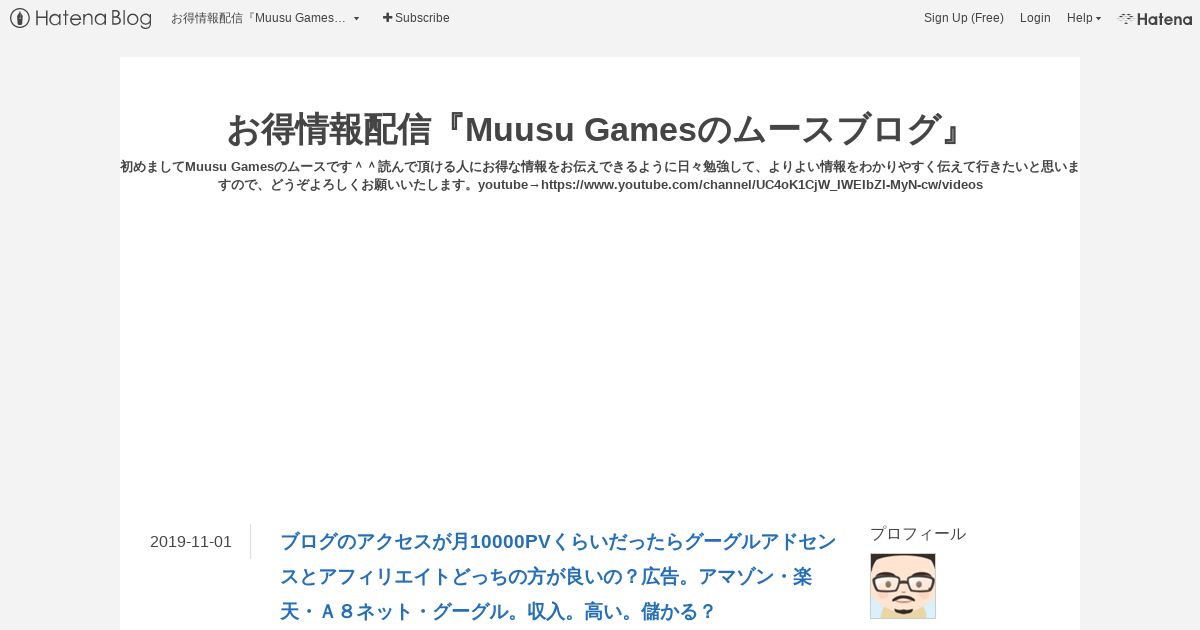
Task: Open the Login link
Action: tap(1035, 18)
